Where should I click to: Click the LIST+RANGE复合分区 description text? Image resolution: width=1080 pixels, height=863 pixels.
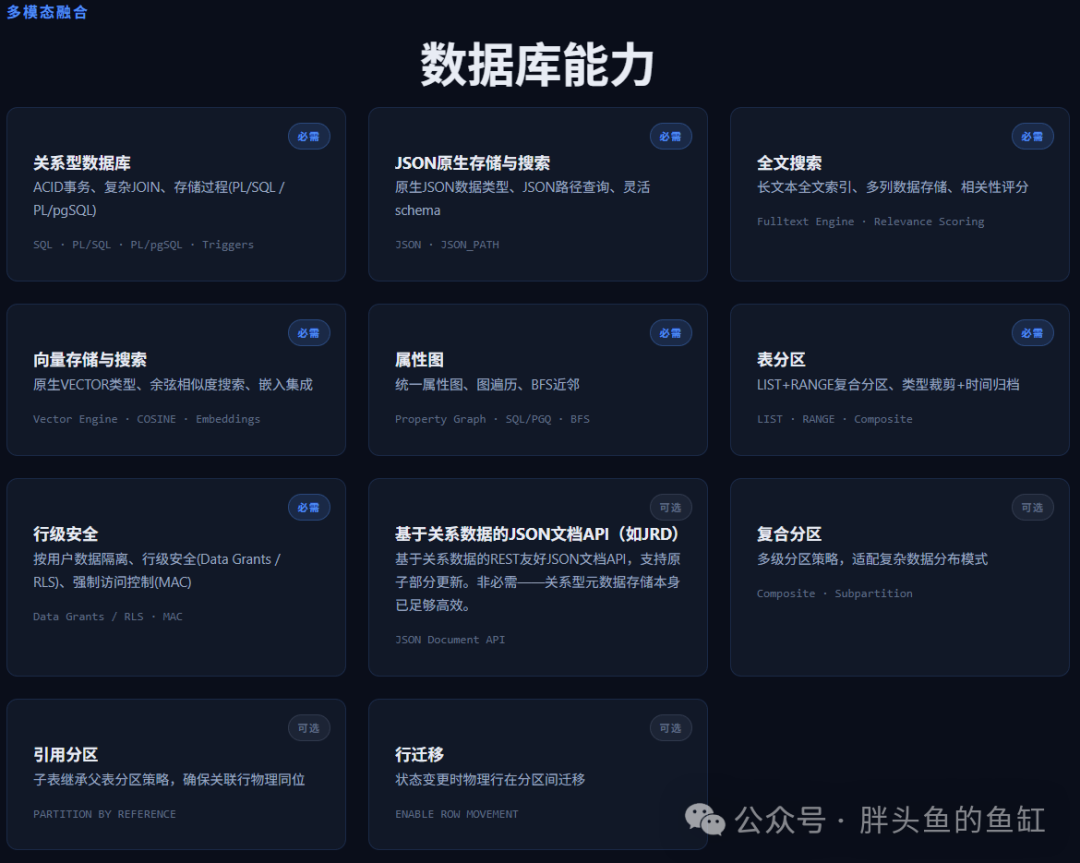(x=889, y=384)
